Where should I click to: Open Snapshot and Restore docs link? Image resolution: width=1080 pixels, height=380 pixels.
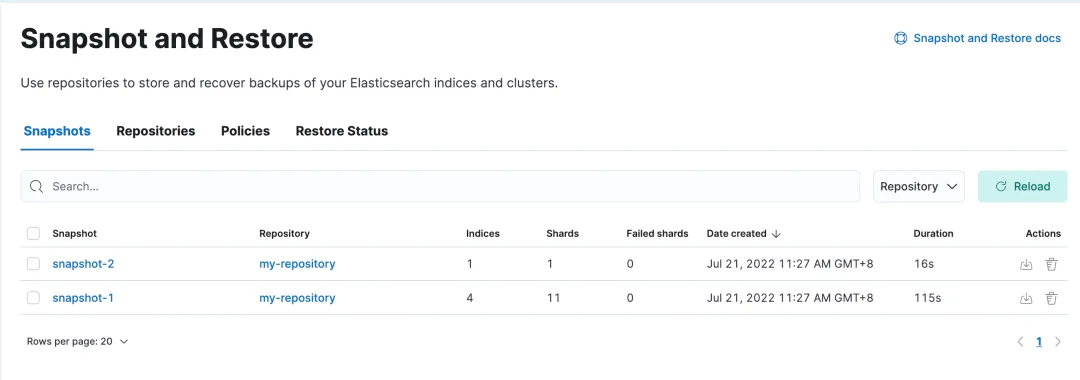pyautogui.click(x=987, y=39)
